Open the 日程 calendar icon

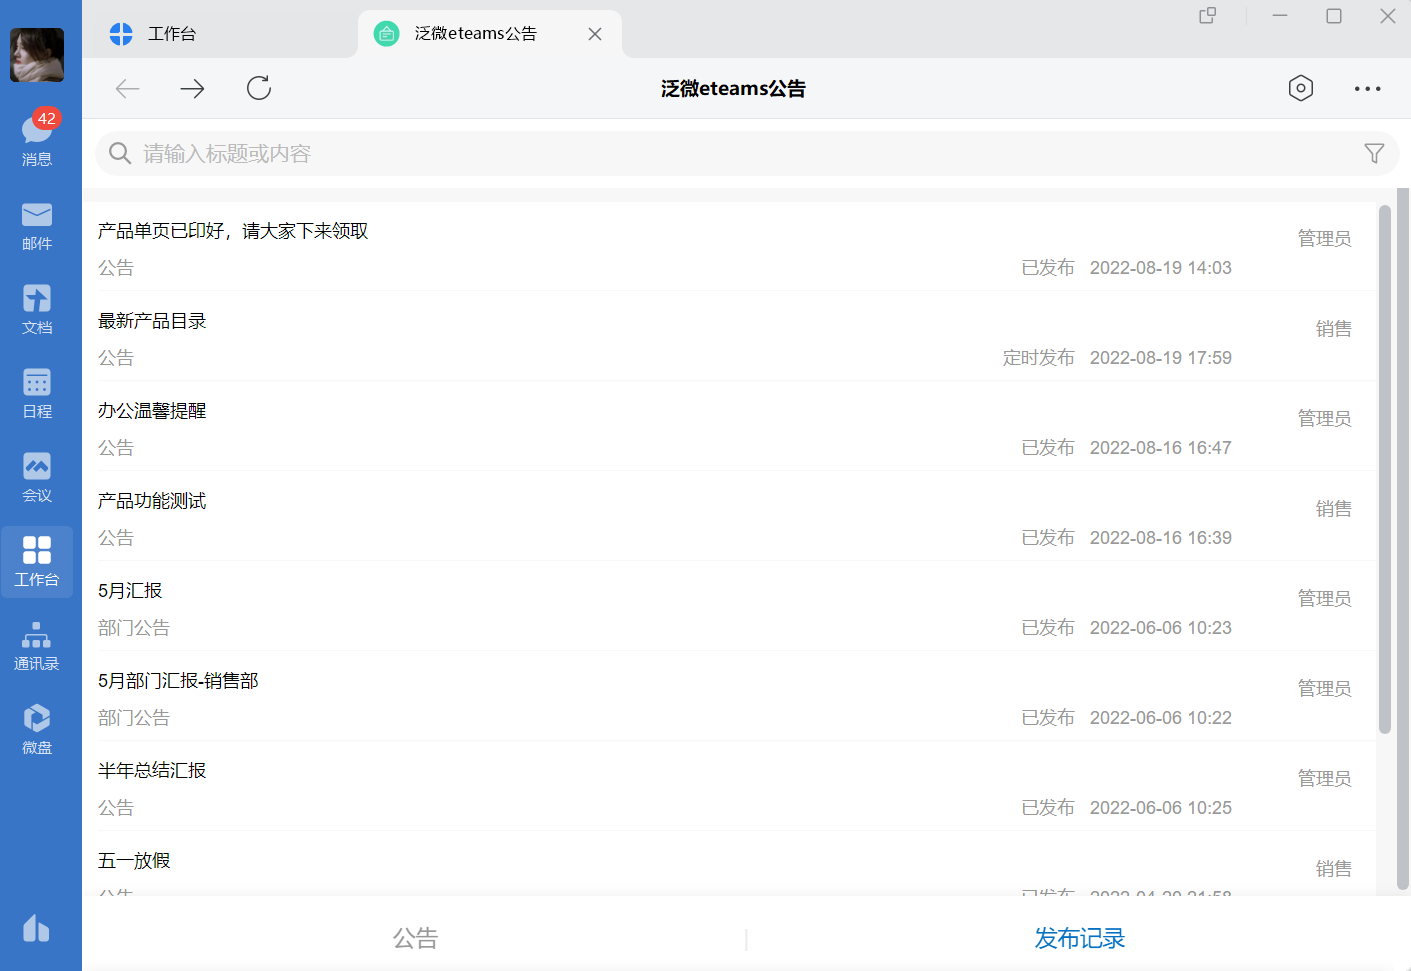point(37,393)
